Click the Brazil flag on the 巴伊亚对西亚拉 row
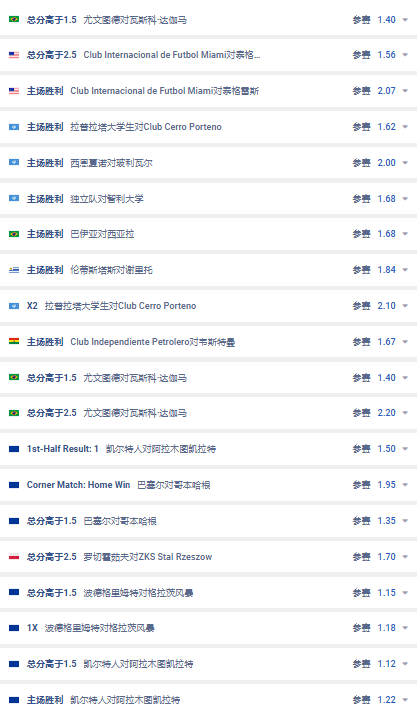The image size is (417, 704). pos(14,234)
